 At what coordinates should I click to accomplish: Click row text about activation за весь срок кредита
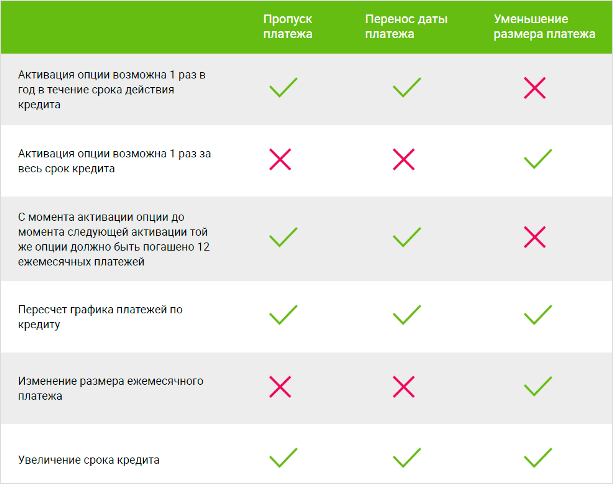tap(114, 160)
